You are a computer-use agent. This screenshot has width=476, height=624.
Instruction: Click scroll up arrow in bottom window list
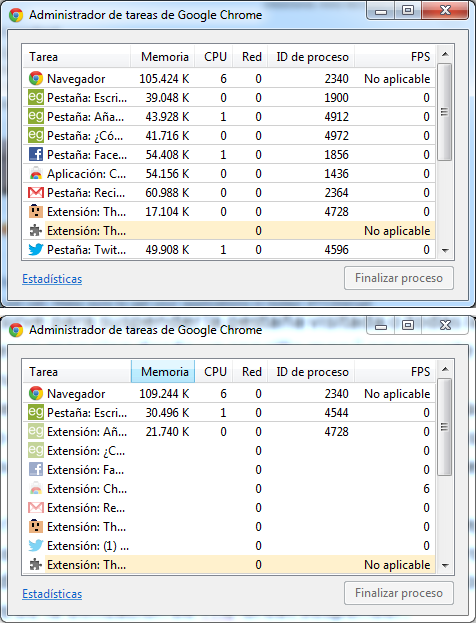pyautogui.click(x=445, y=369)
